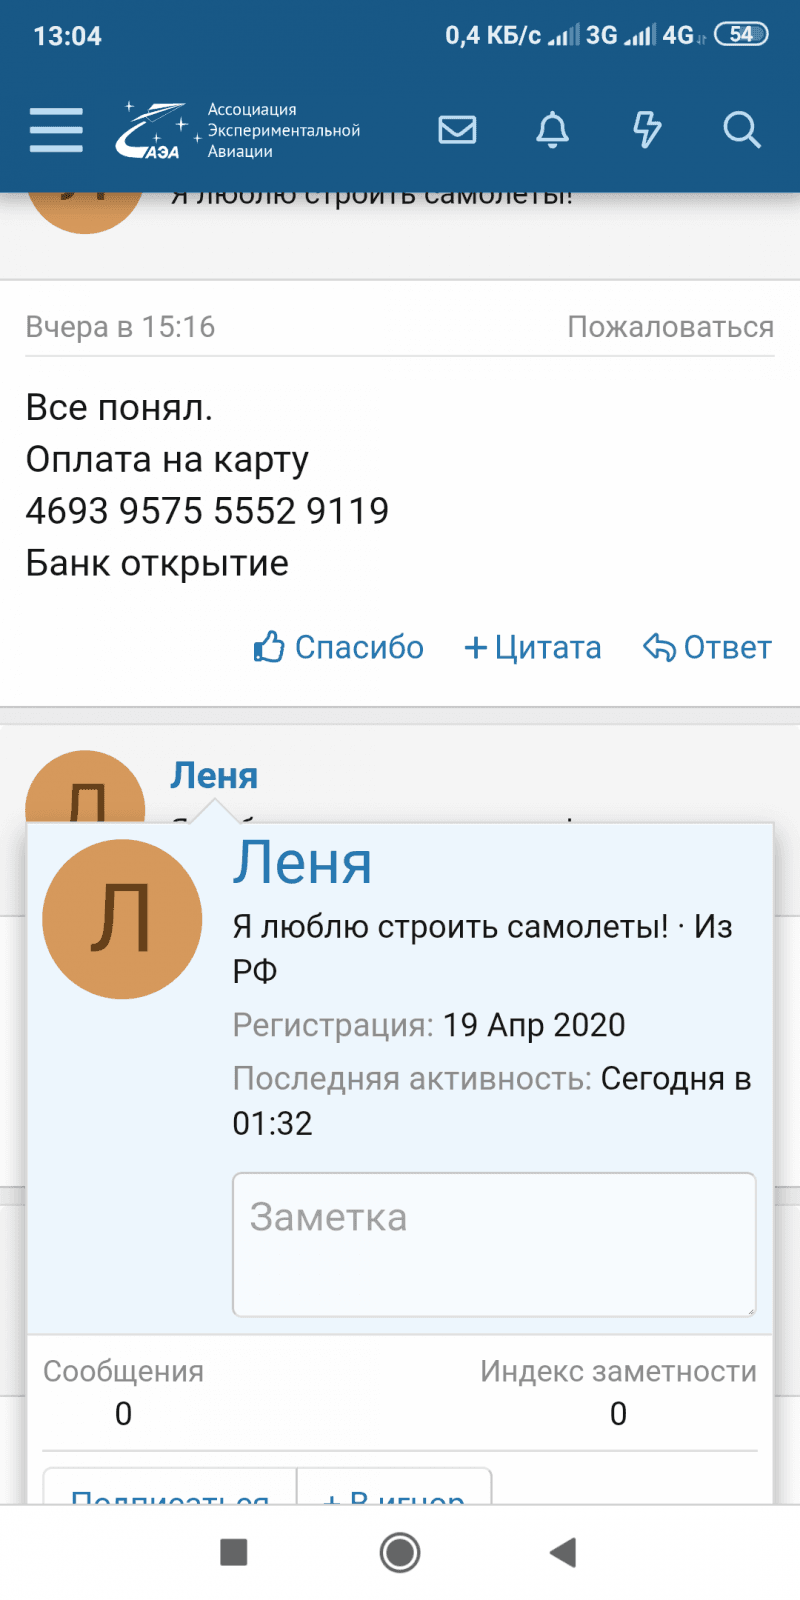Open the post timestamp Вчера в 15:16

(120, 326)
